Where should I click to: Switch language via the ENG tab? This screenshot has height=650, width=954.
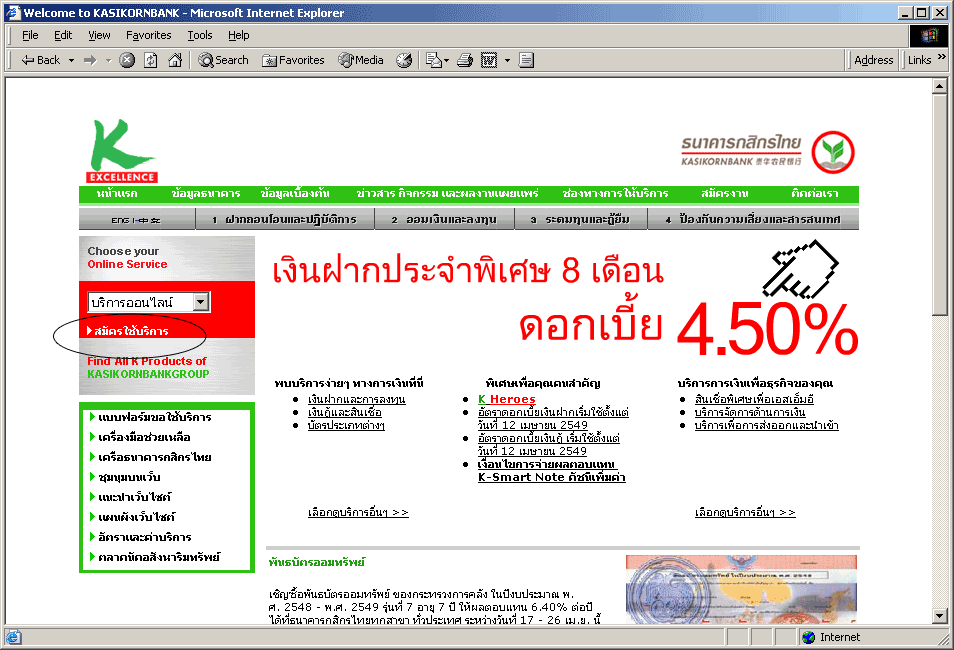coord(136,220)
